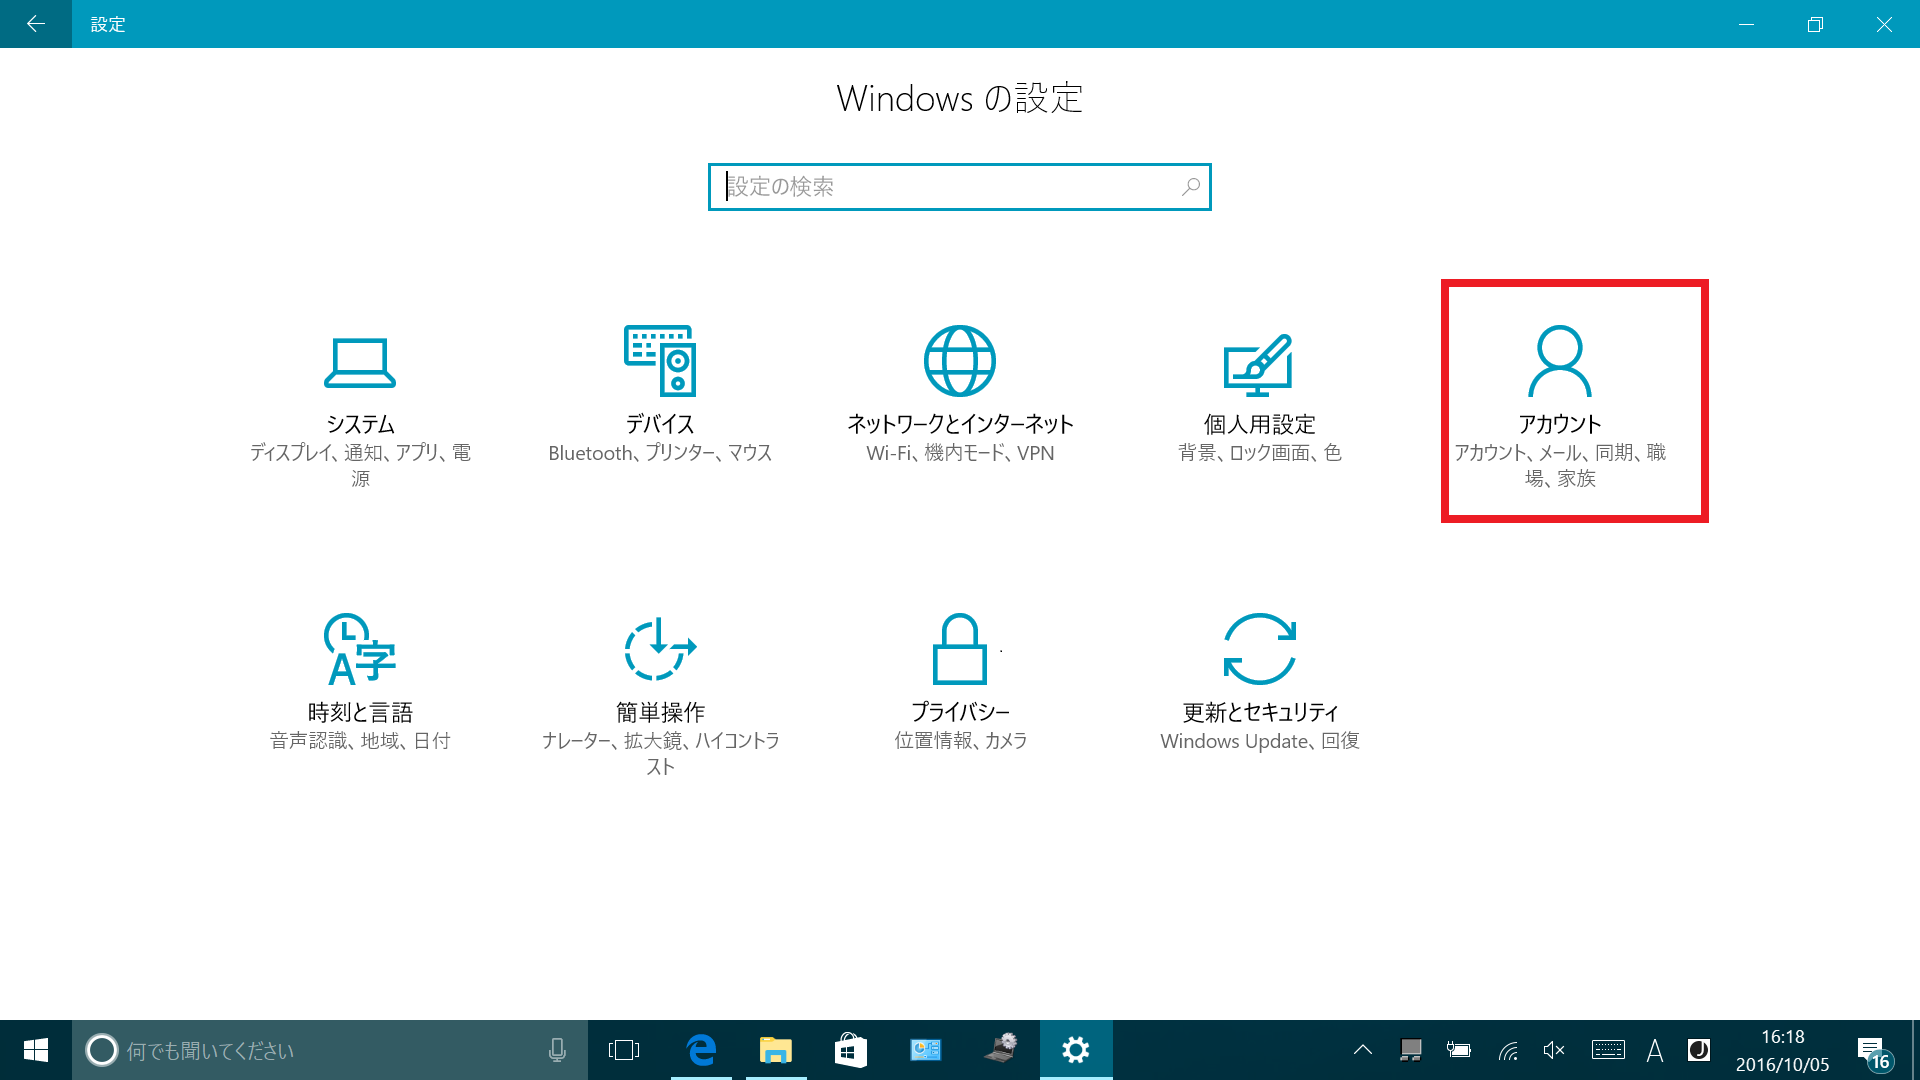Close the 設定 window

[1884, 24]
